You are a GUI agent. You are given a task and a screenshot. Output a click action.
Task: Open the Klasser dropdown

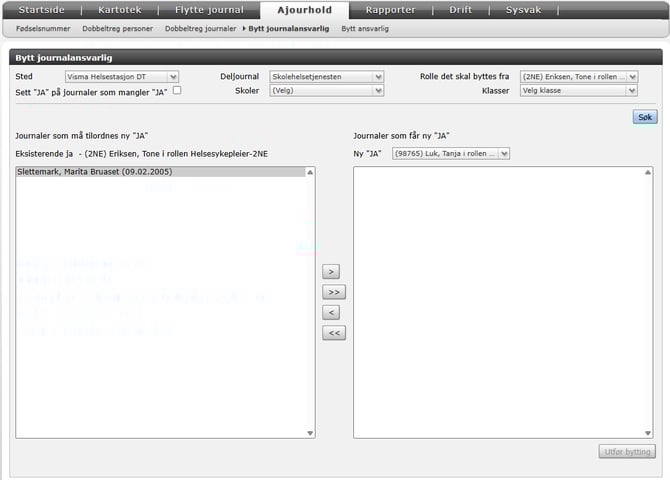[578, 91]
